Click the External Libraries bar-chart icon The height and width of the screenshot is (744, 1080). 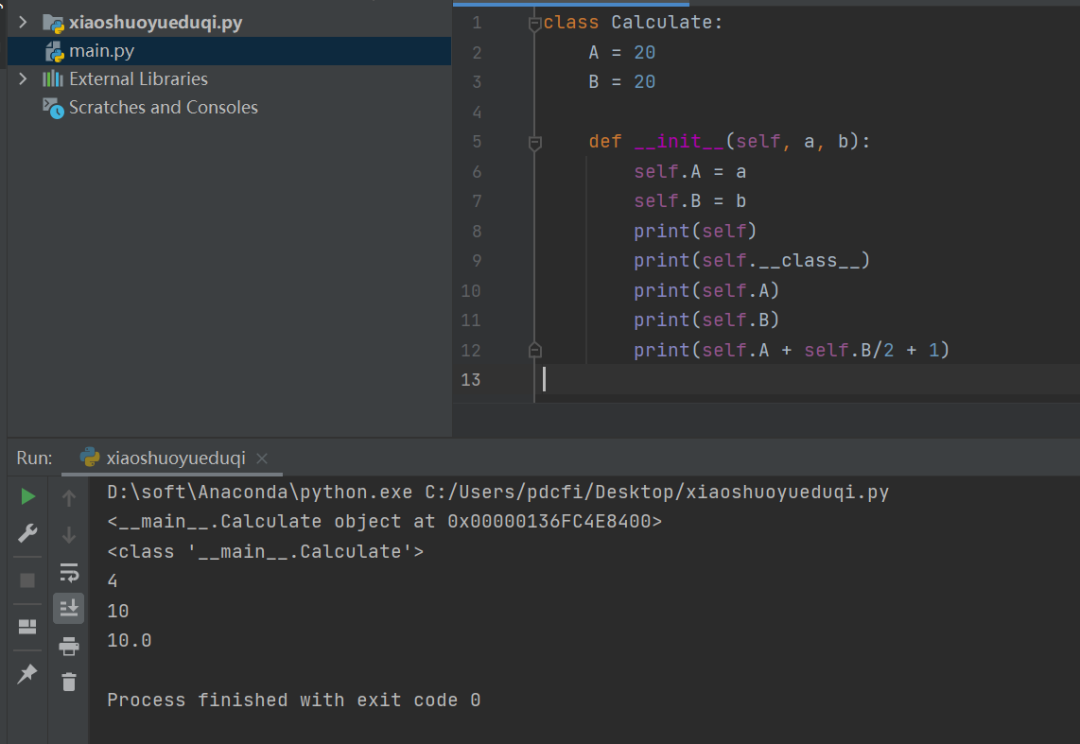53,79
